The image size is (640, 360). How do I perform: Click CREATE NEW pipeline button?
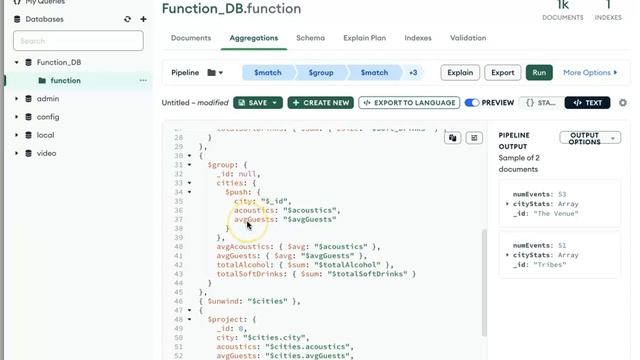[321, 103]
